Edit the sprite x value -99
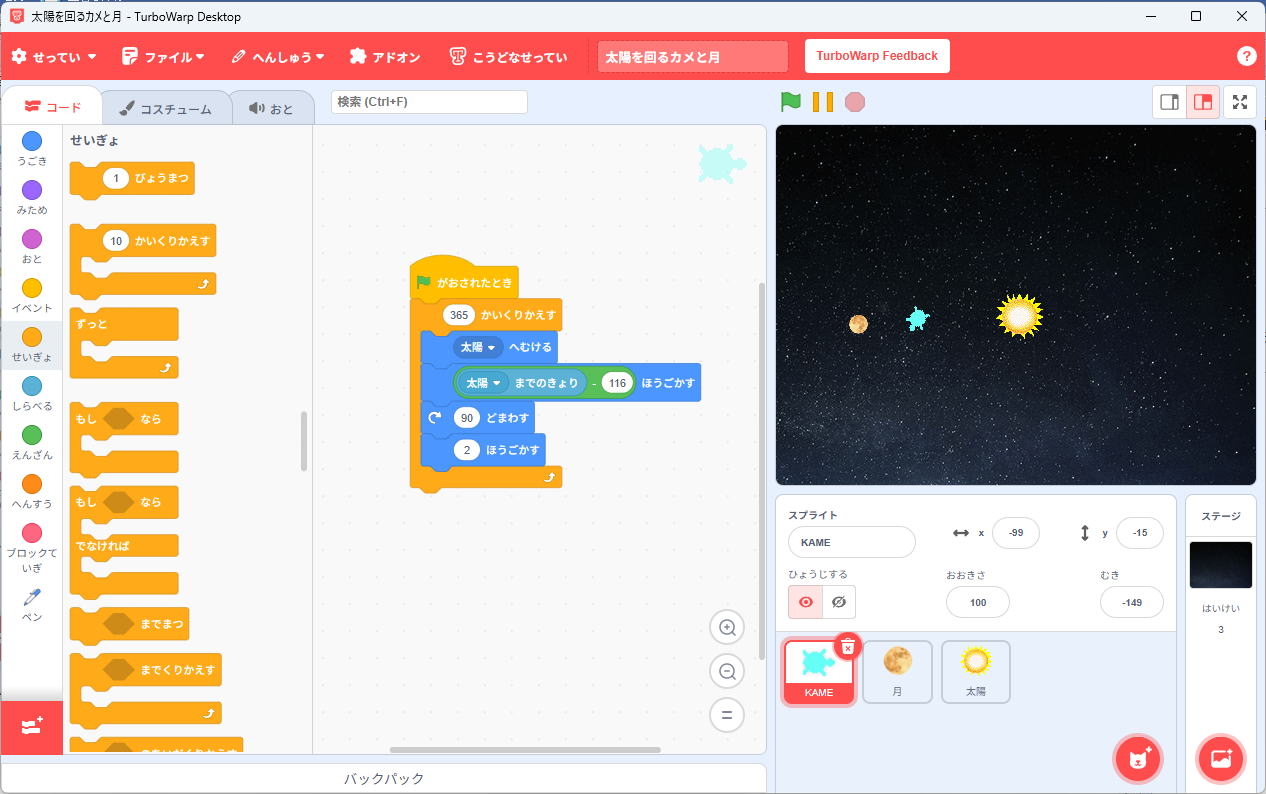This screenshot has height=794, width=1266. point(1016,533)
